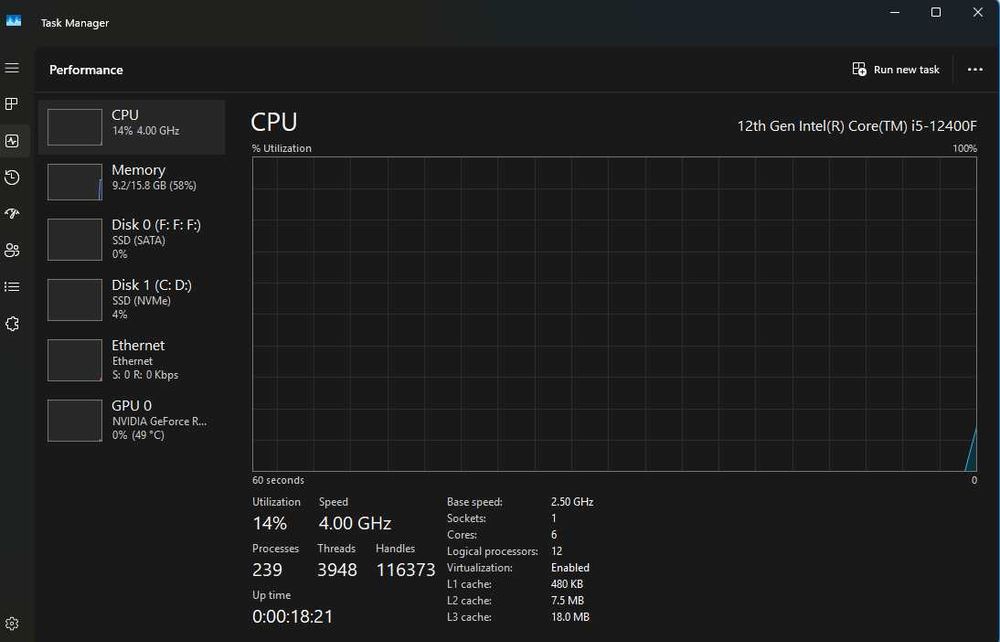Maximize the Task Manager window
1000x642 pixels.
936,12
